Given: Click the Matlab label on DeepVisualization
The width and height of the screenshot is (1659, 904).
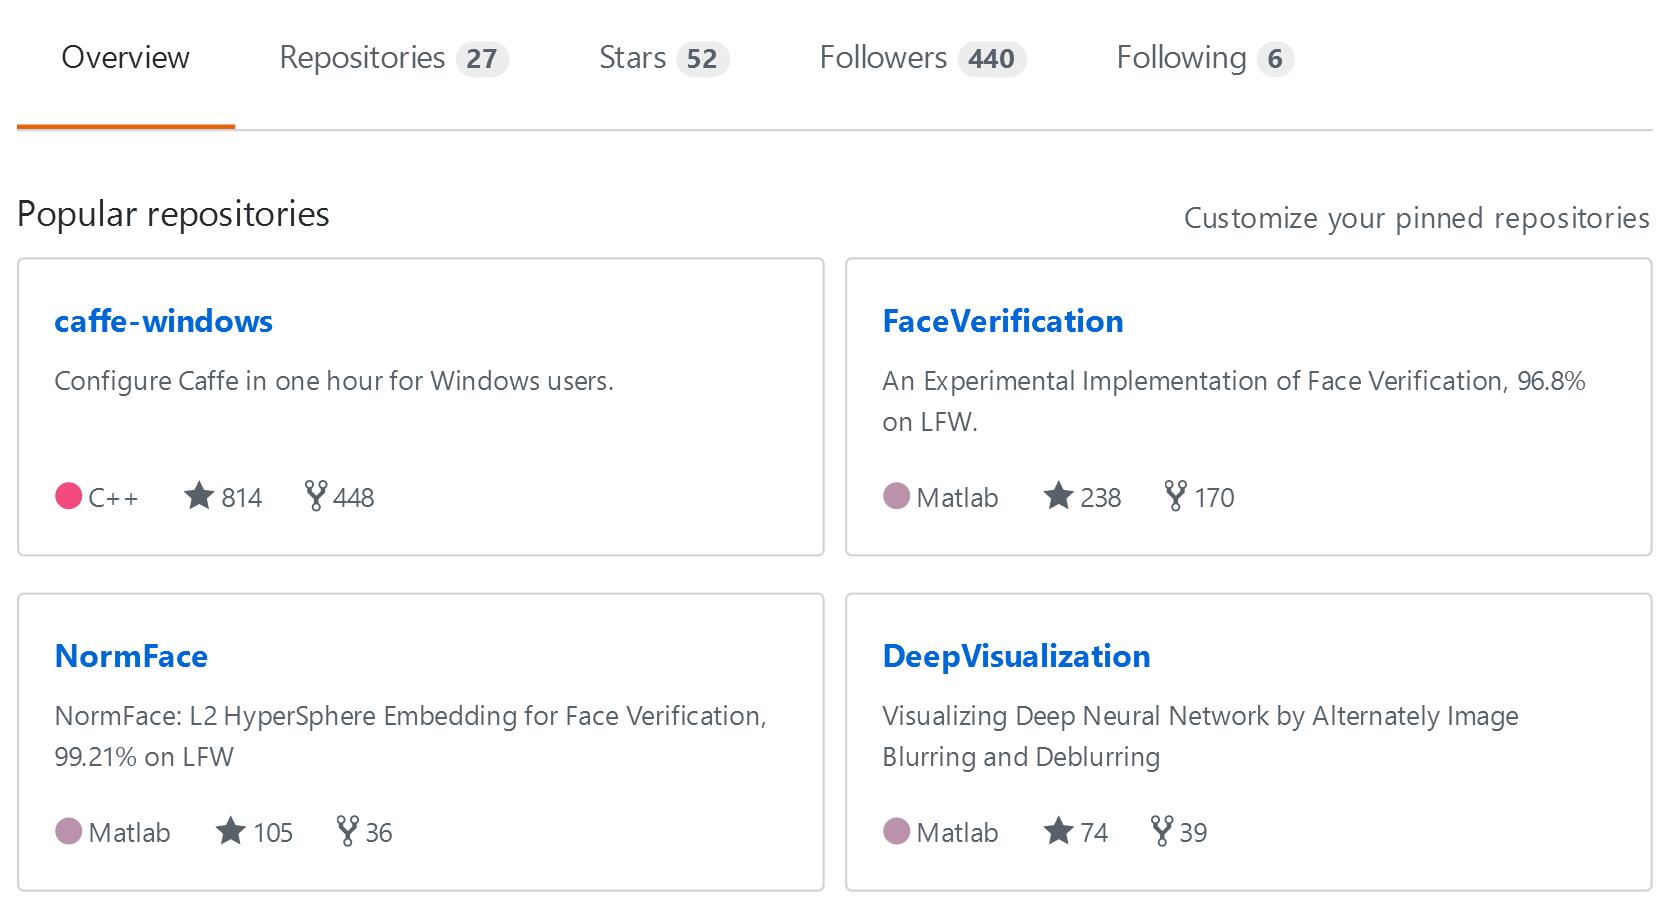Looking at the screenshot, I should point(957,833).
